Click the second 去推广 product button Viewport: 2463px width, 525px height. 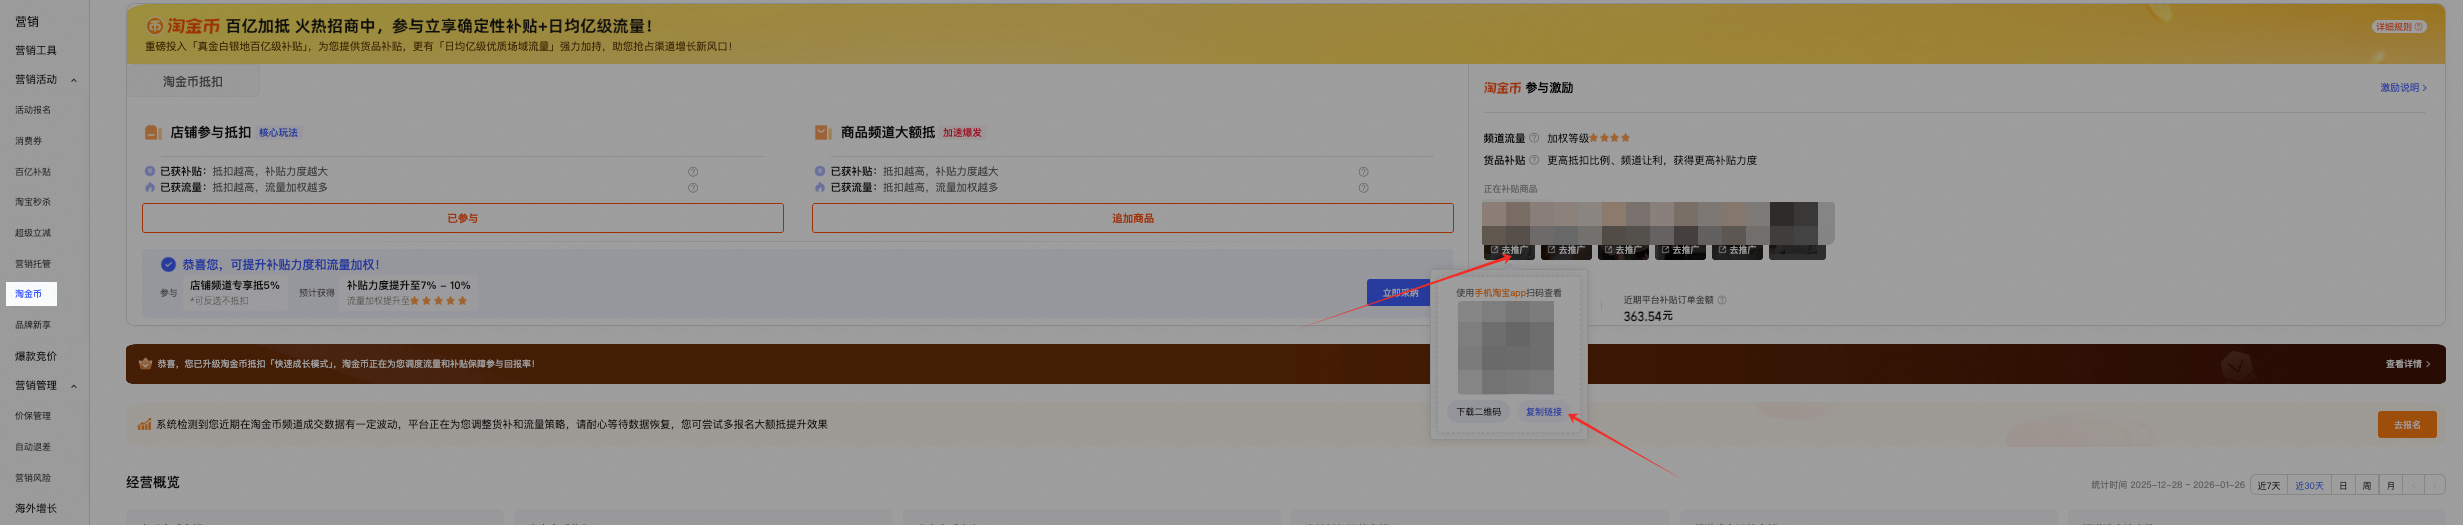1566,250
